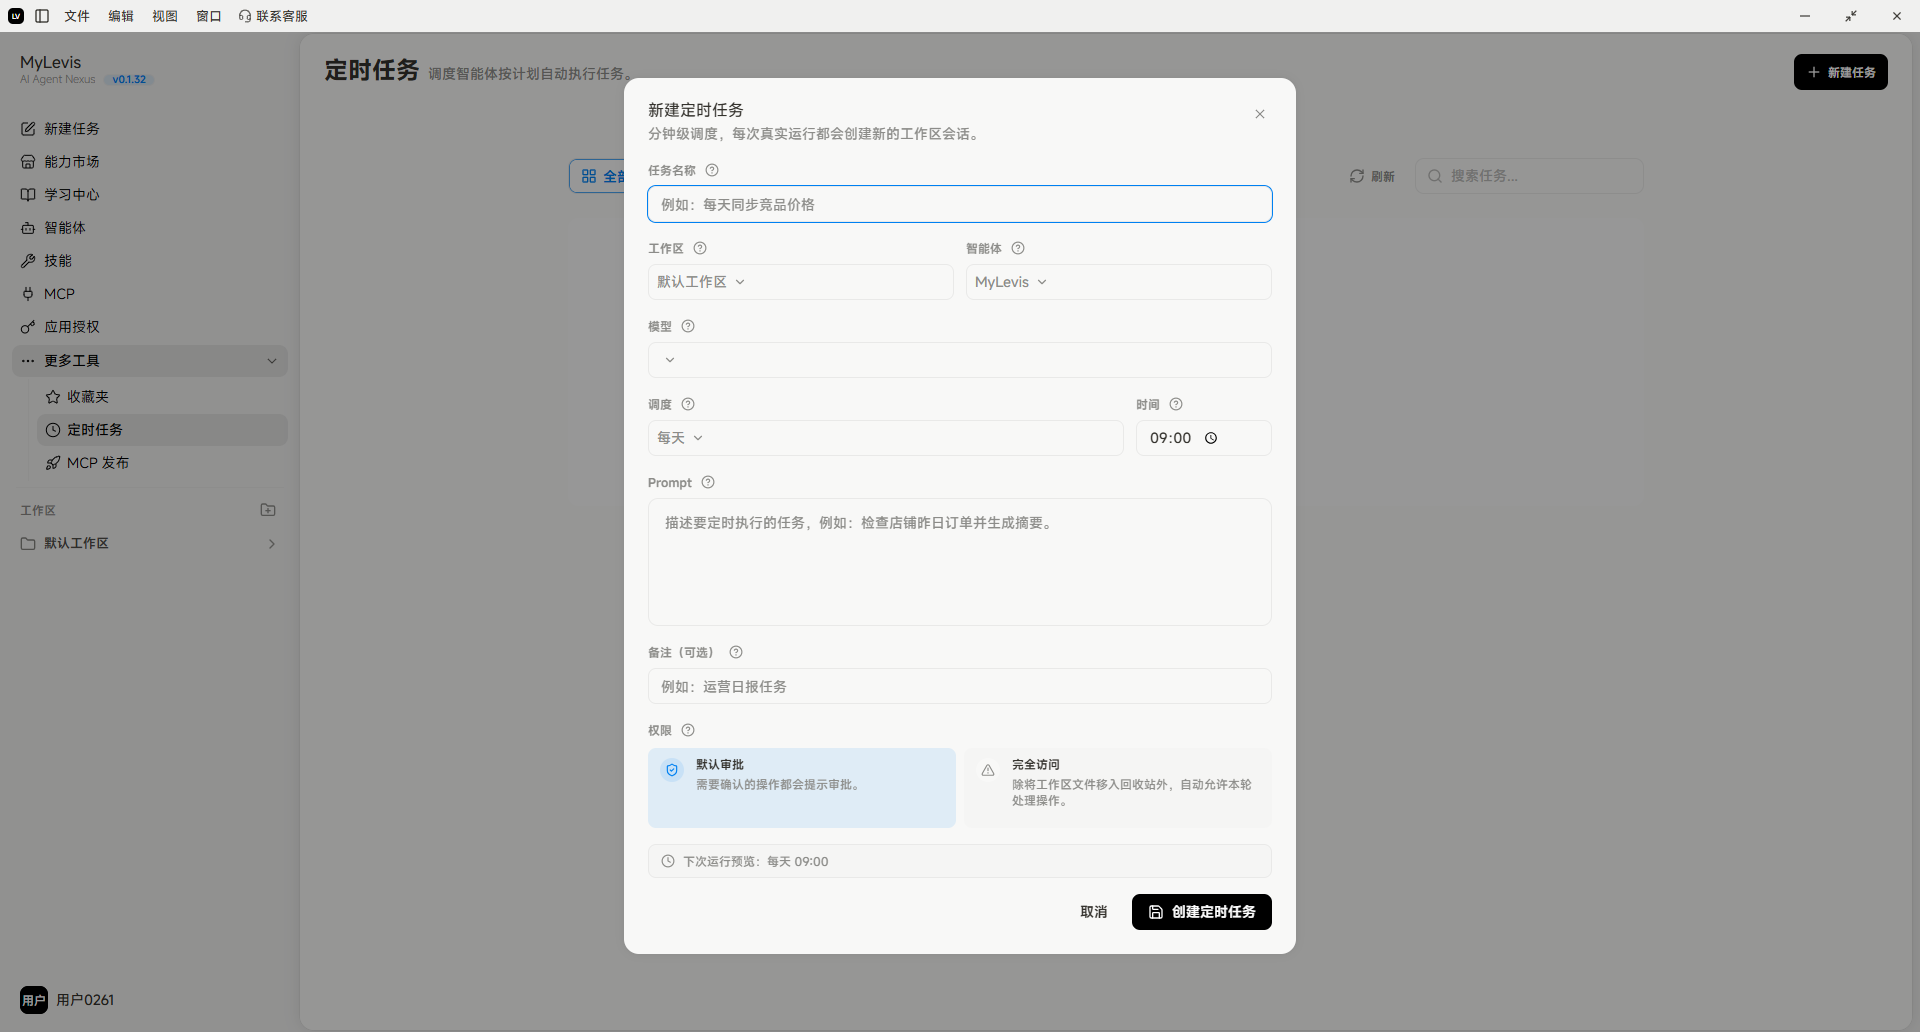Click the help icon next to 工作区 label
Image resolution: width=1920 pixels, height=1032 pixels.
pyautogui.click(x=700, y=248)
